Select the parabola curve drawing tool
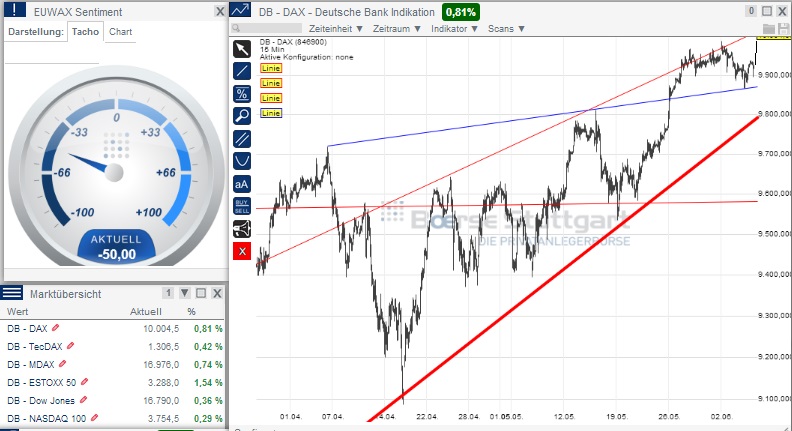This screenshot has width=792, height=431. tap(242, 161)
